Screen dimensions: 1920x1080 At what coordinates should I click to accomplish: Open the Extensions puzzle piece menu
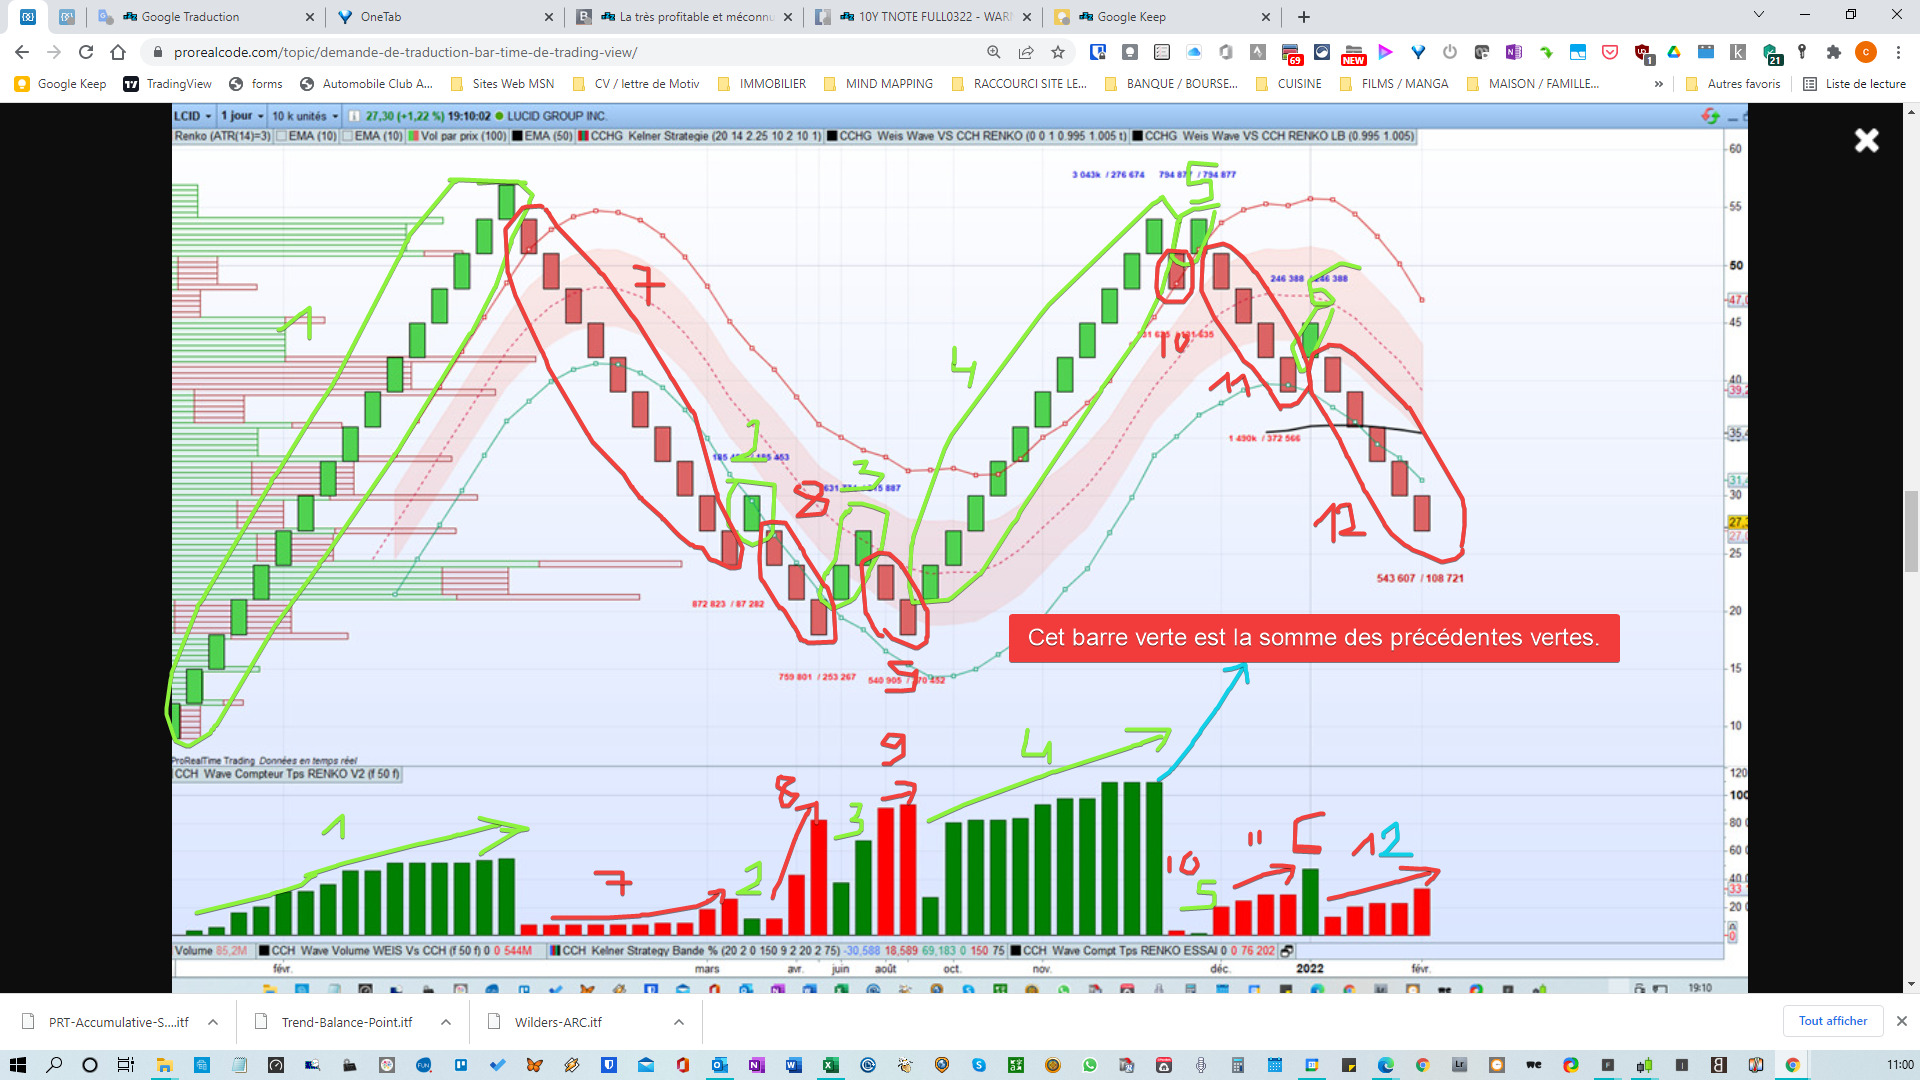pyautogui.click(x=1833, y=52)
